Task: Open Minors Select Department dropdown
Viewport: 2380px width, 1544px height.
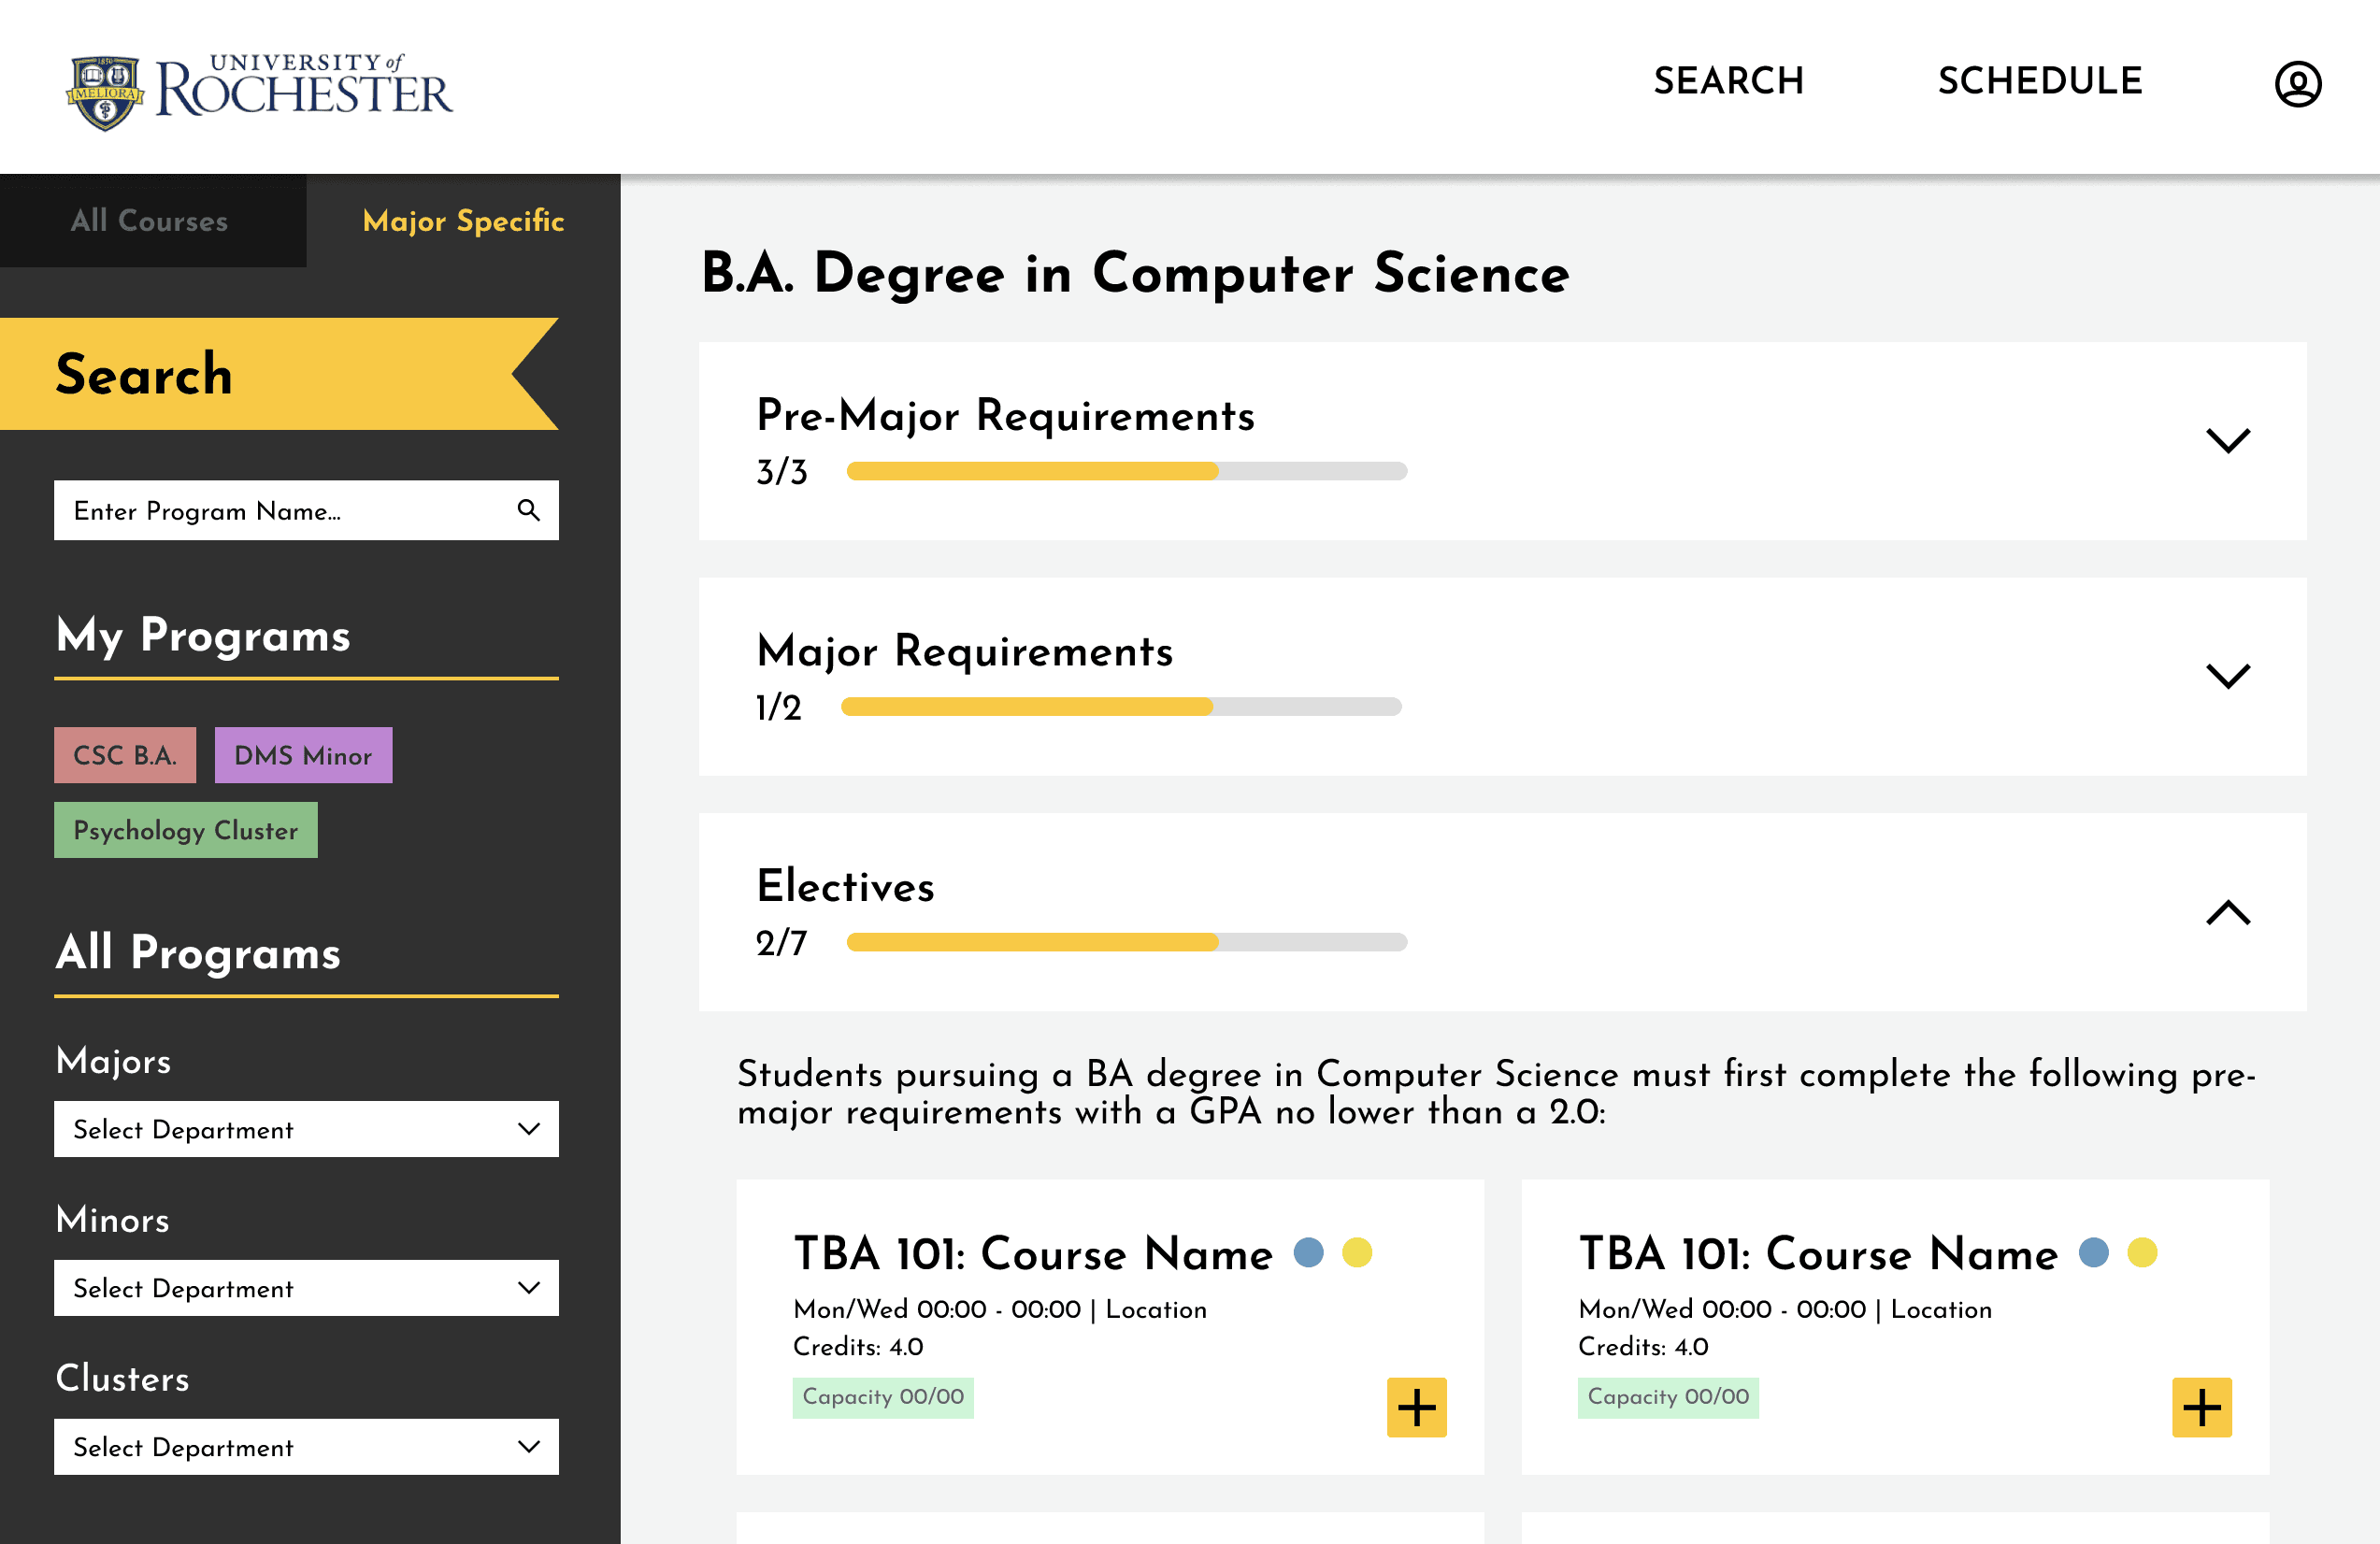Action: pyautogui.click(x=306, y=1288)
